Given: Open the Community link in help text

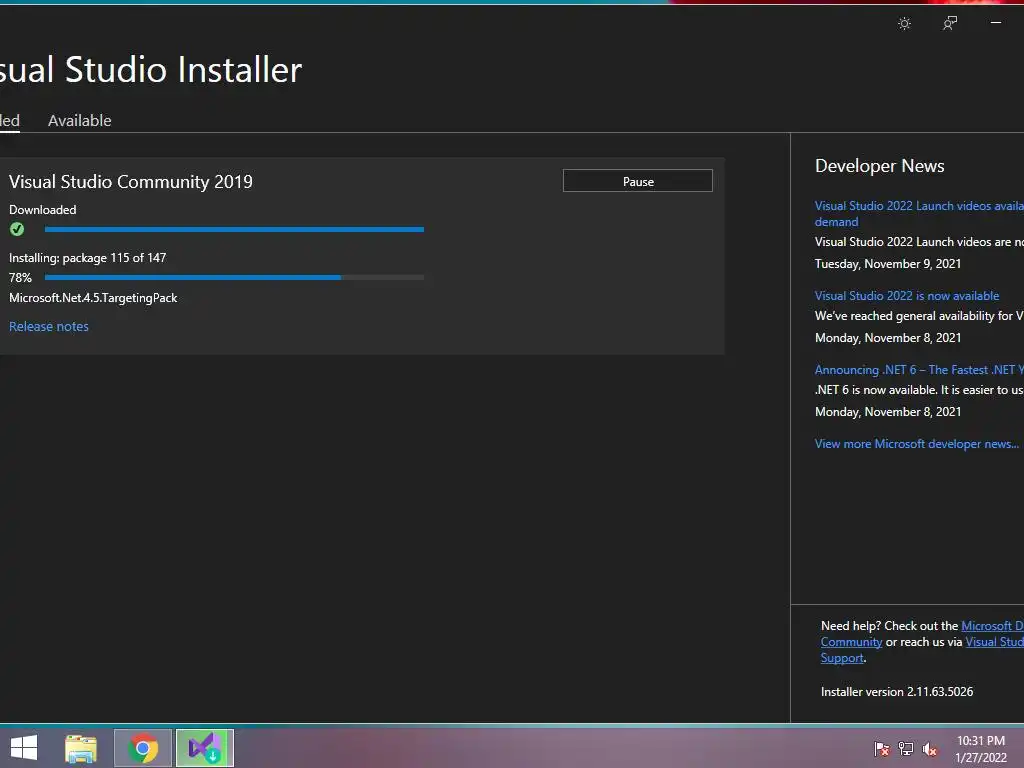Looking at the screenshot, I should (851, 642).
